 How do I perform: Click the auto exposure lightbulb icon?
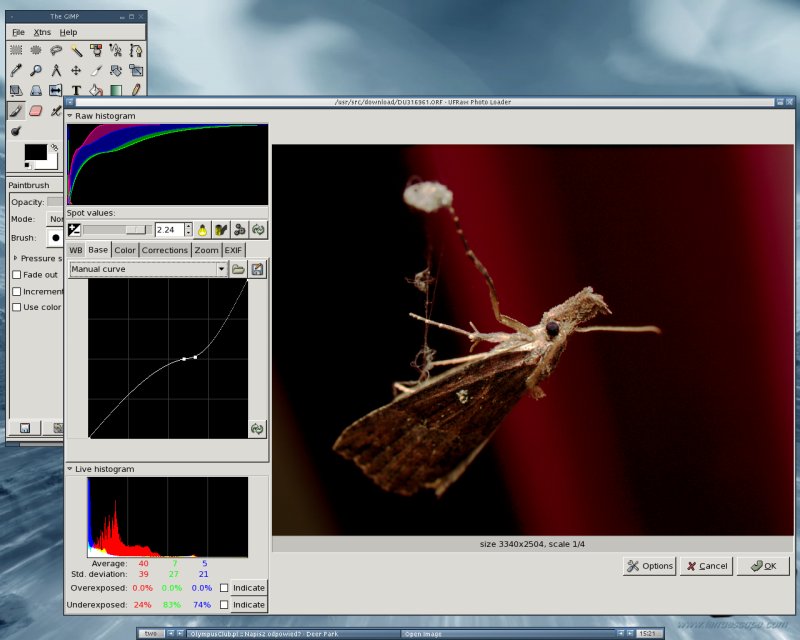pyautogui.click(x=202, y=230)
